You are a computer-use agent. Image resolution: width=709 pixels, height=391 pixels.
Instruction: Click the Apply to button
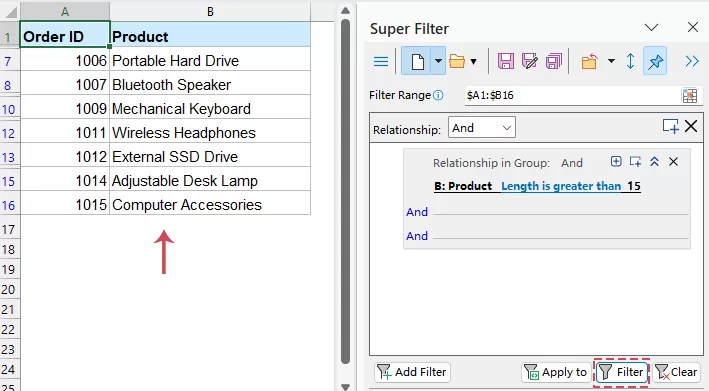click(x=556, y=372)
